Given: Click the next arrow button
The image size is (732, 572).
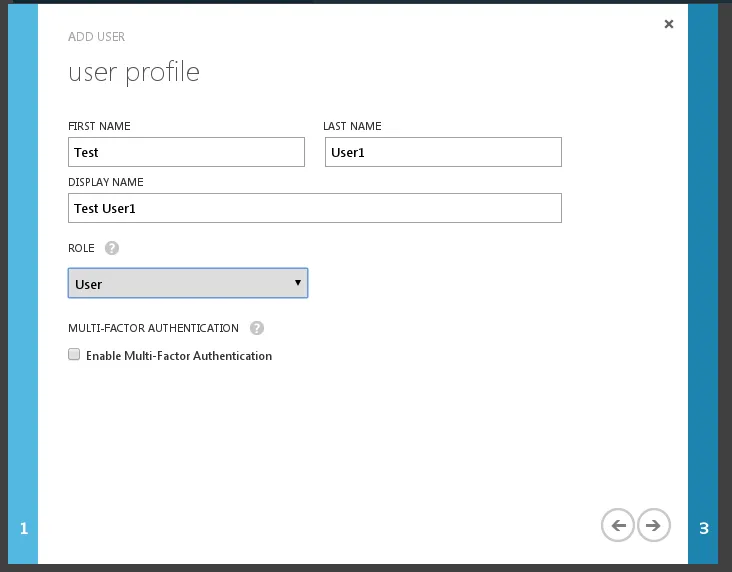Looking at the screenshot, I should point(654,525).
